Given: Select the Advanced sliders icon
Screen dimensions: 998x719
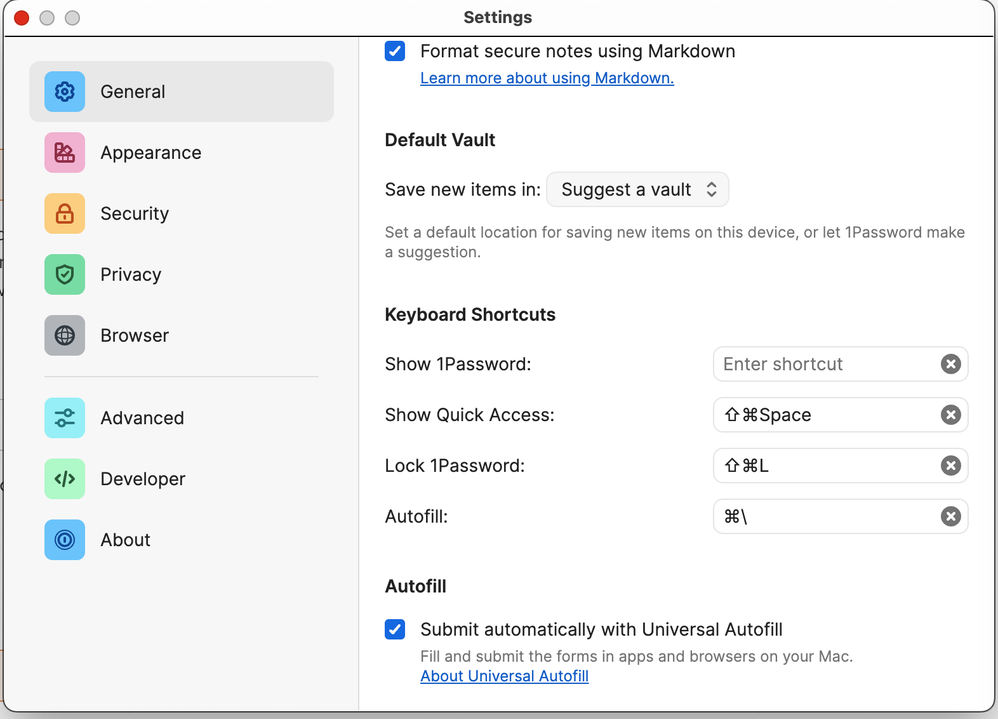Looking at the screenshot, I should coord(65,418).
